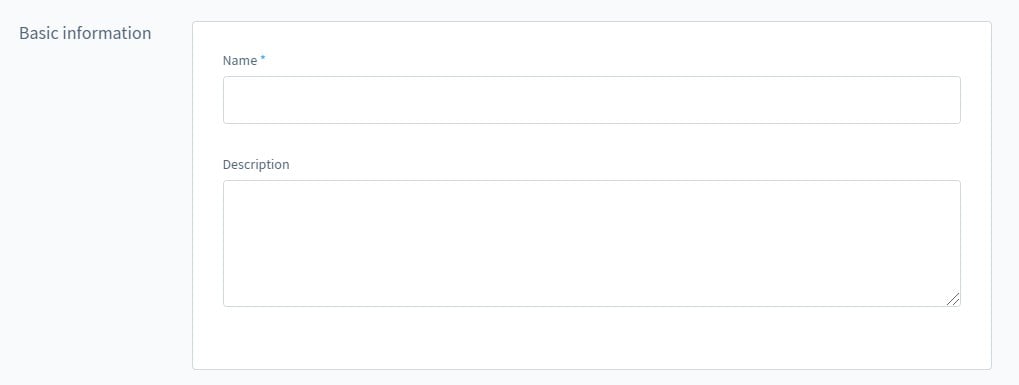Click the Name input field
The width and height of the screenshot is (1019, 385).
coord(591,100)
